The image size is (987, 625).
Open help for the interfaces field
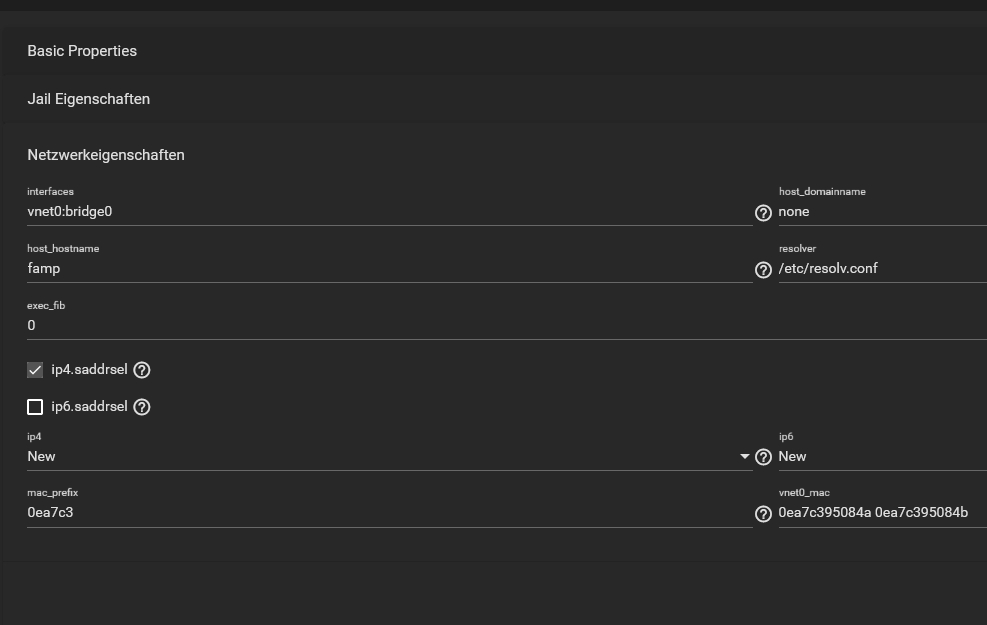(763, 213)
